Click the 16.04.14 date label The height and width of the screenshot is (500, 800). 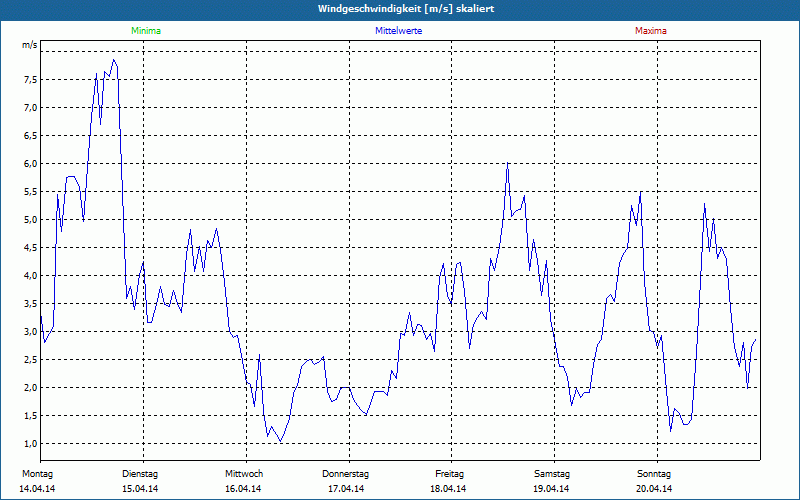[243, 489]
